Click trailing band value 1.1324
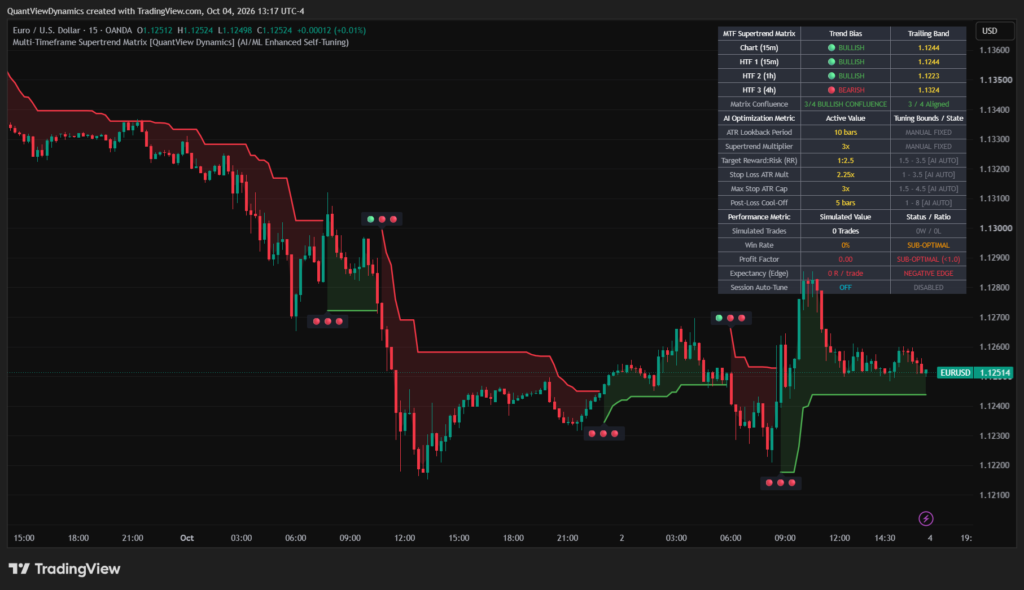The height and width of the screenshot is (590, 1024). [928, 90]
